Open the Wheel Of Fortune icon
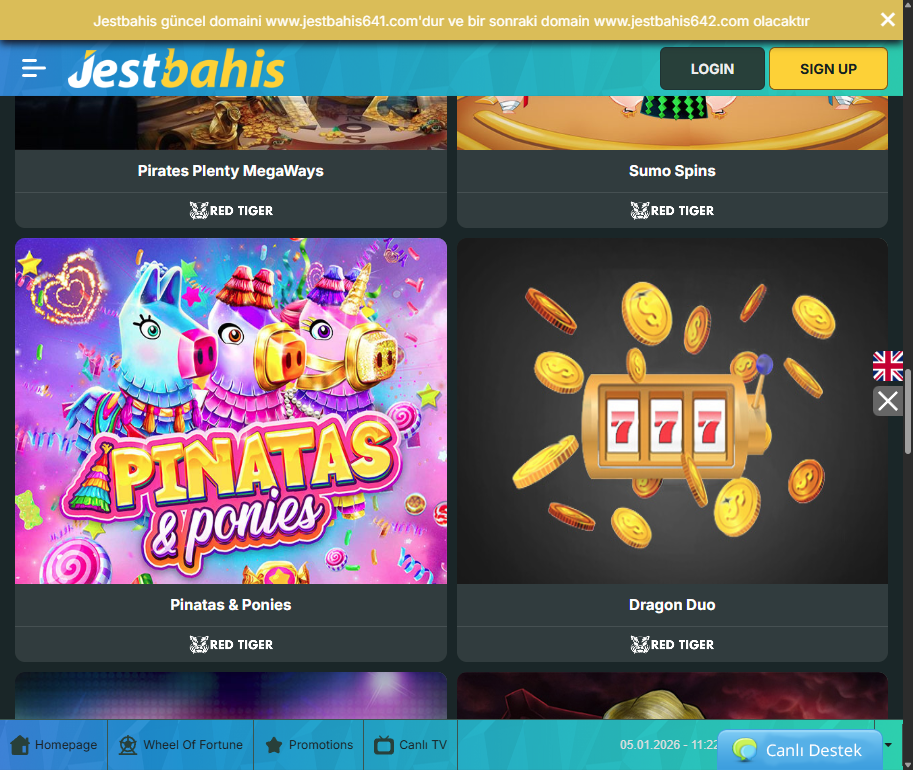Screen dimensions: 913x770 (x=128, y=745)
